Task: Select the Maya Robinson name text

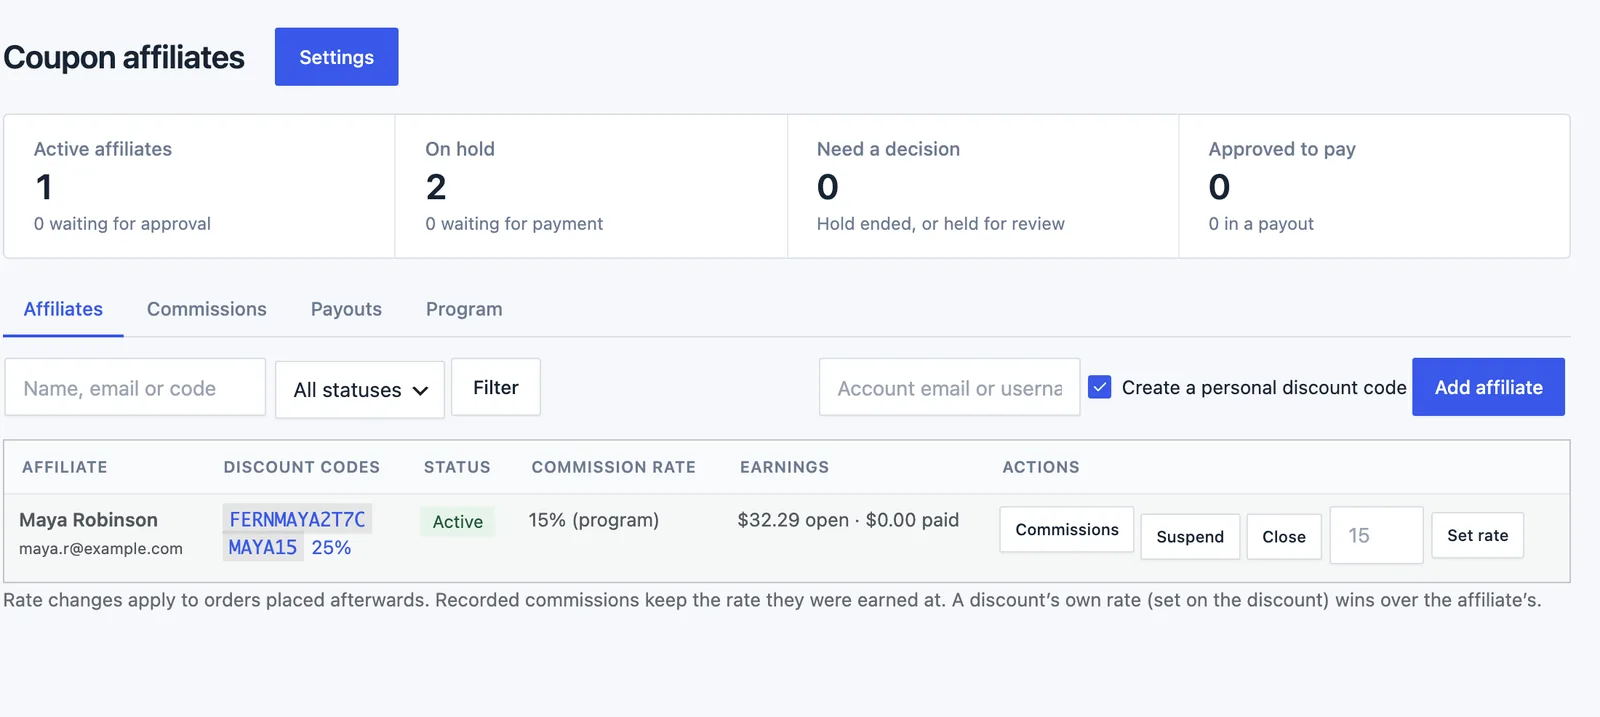Action: point(88,520)
